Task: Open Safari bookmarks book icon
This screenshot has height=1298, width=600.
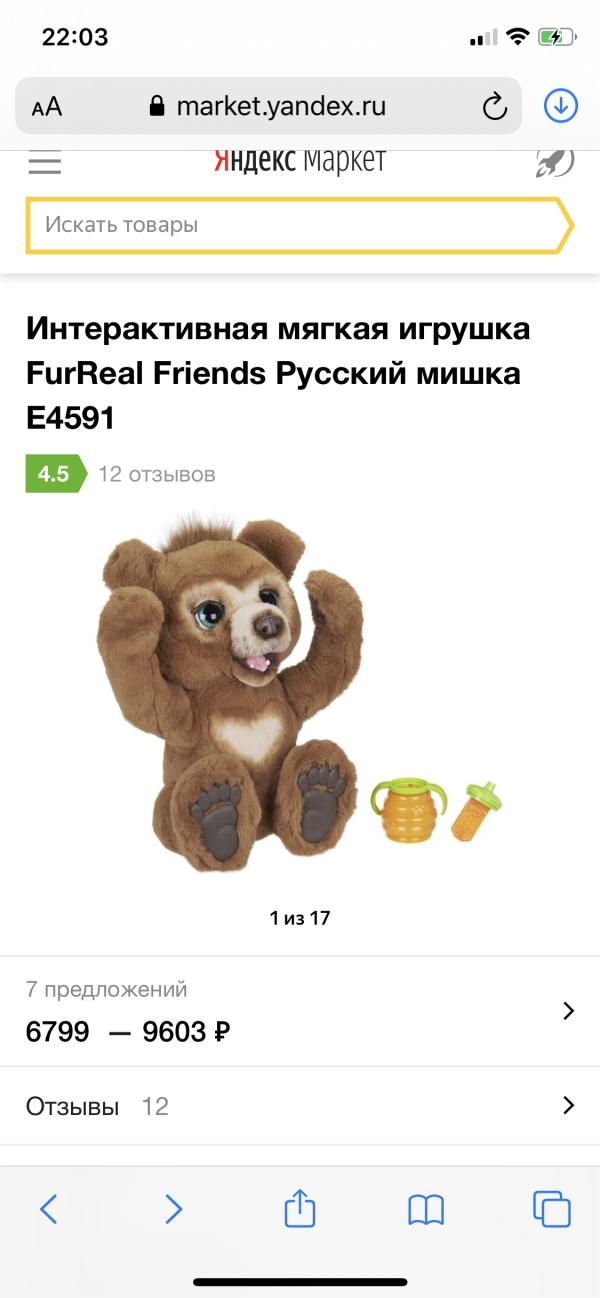Action: [x=426, y=1210]
